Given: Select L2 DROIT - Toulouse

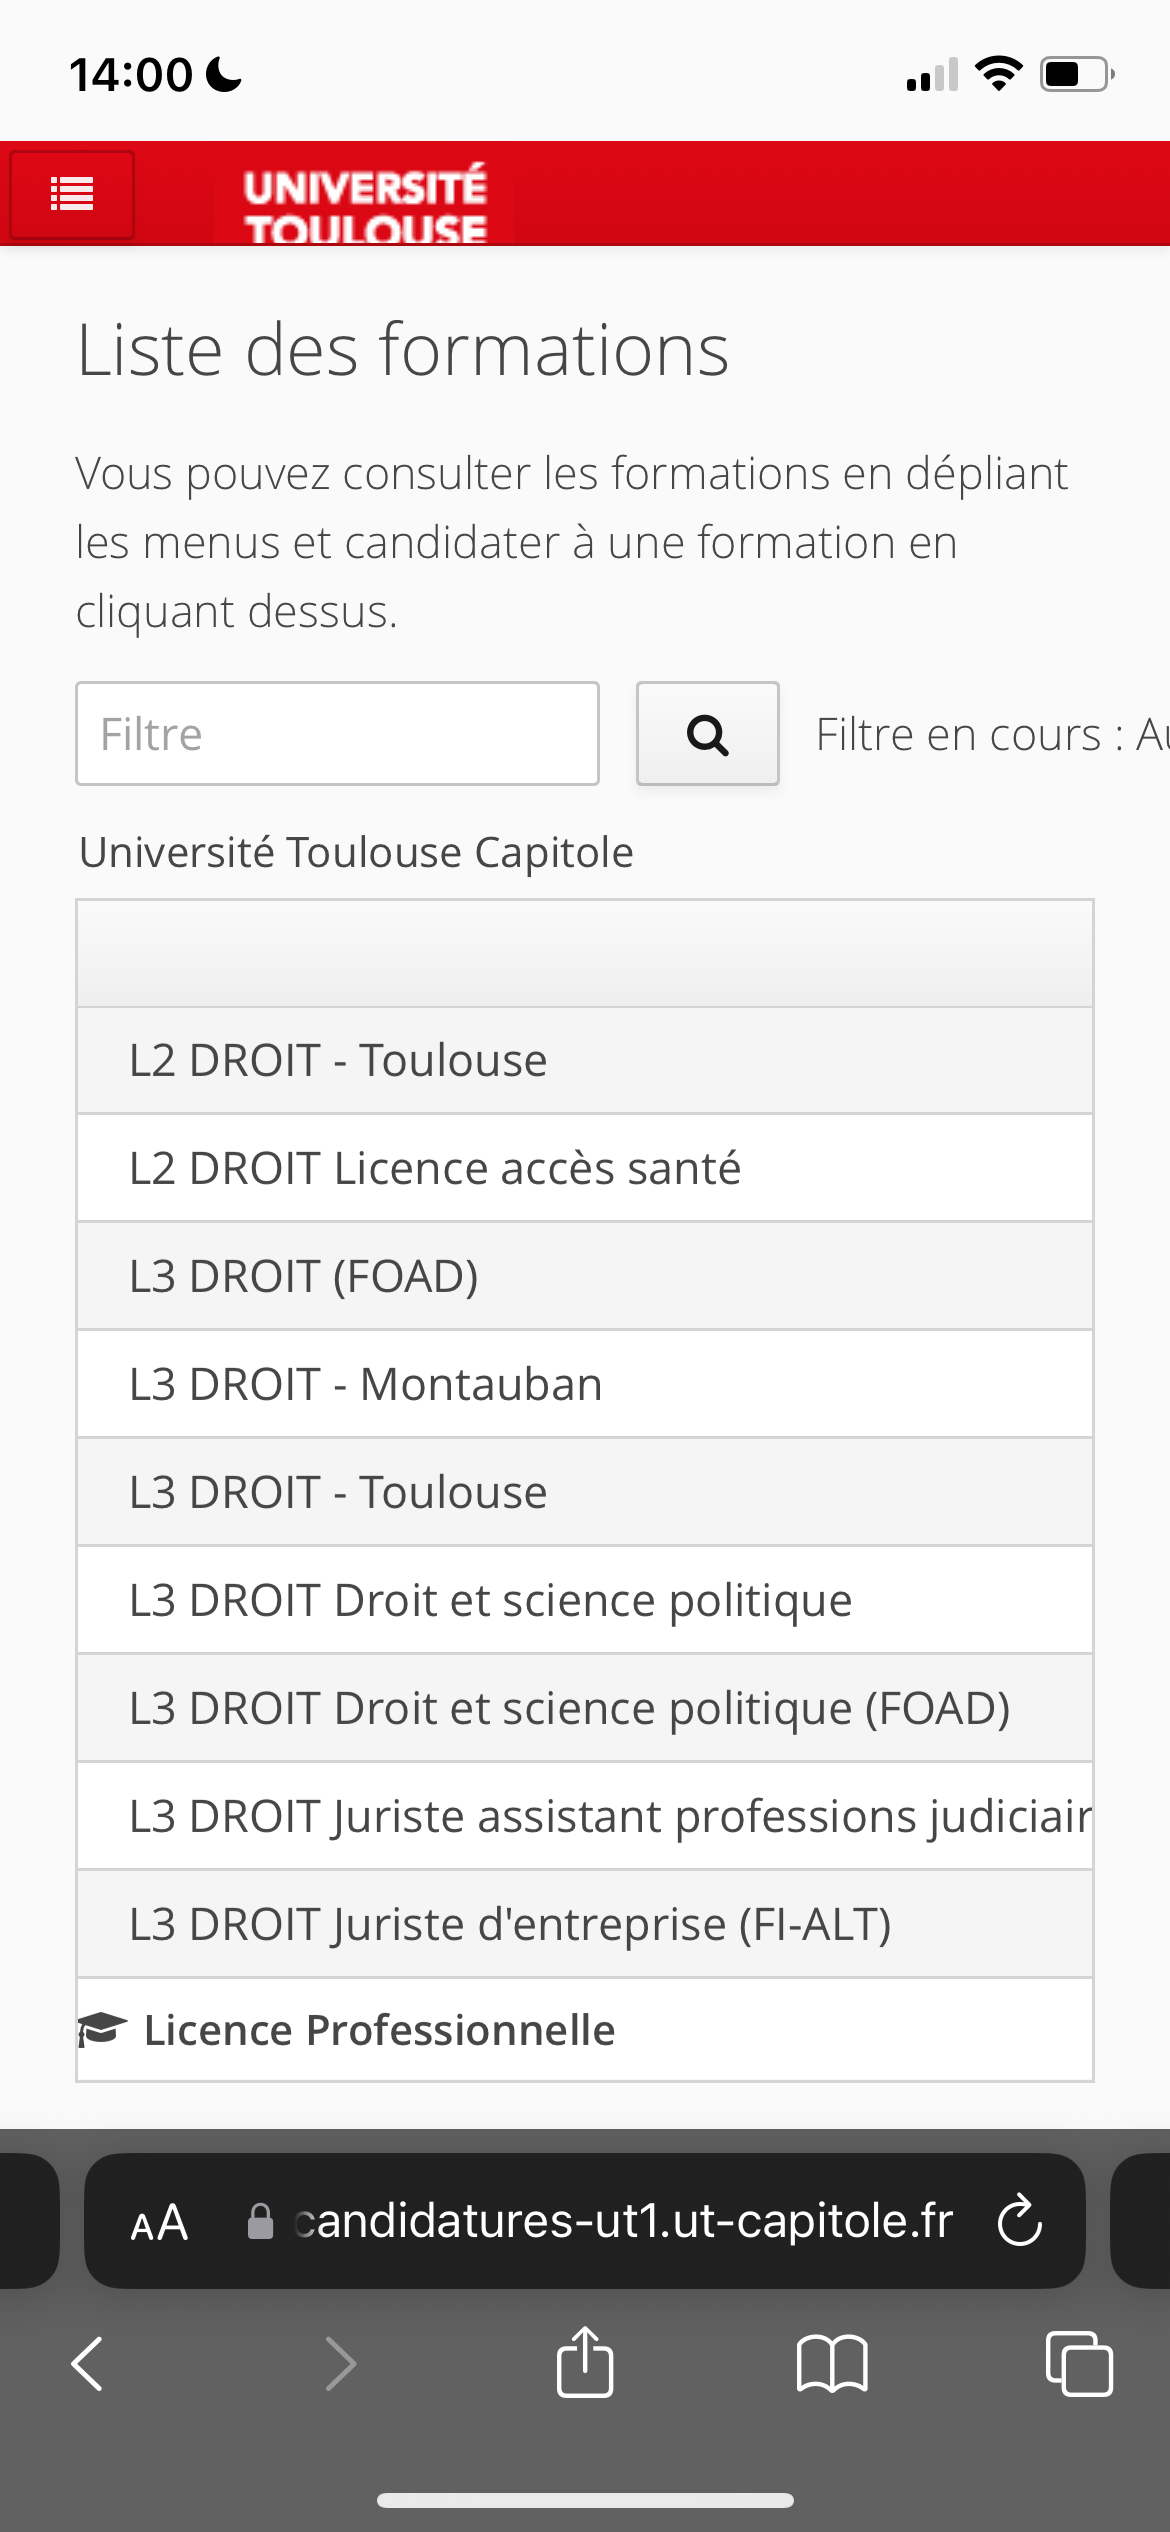Looking at the screenshot, I should [x=338, y=1060].
